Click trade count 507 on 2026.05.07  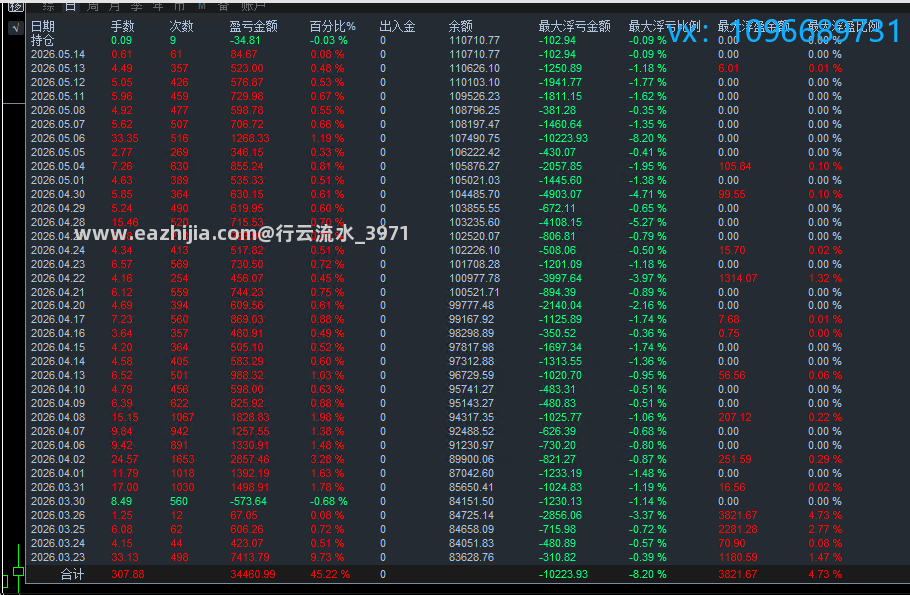click(179, 124)
